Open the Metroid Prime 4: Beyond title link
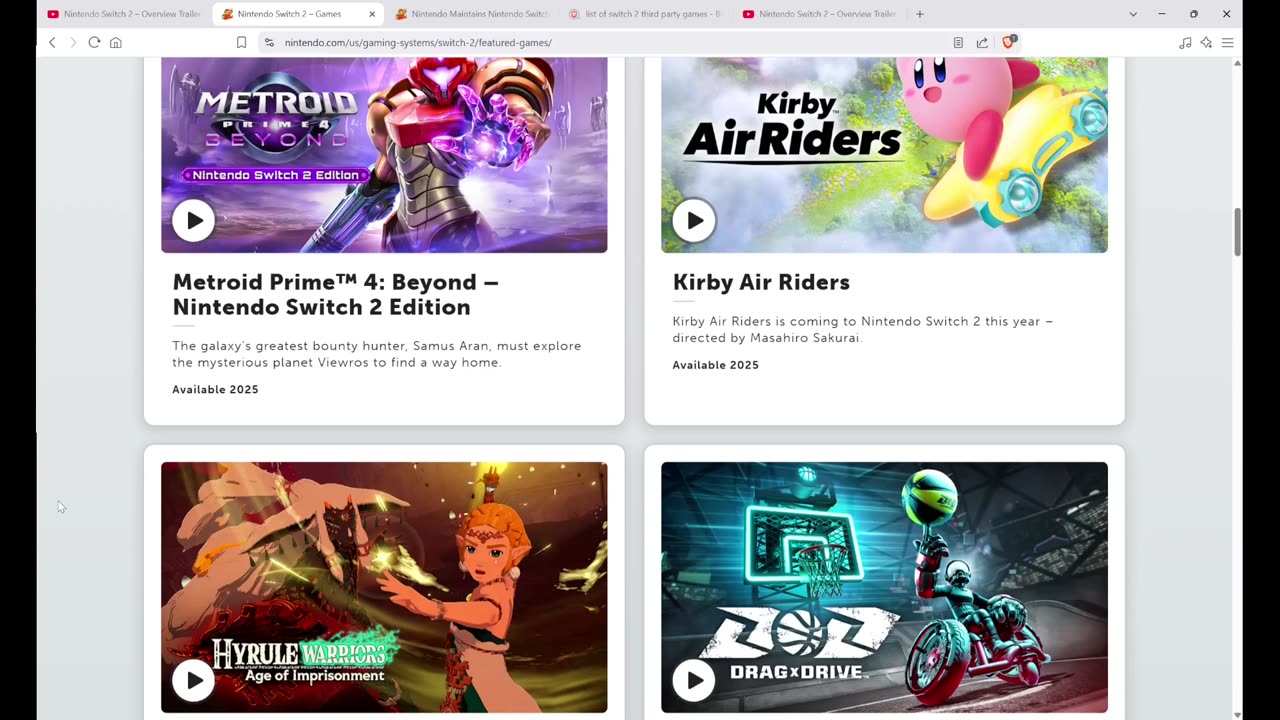 [335, 294]
